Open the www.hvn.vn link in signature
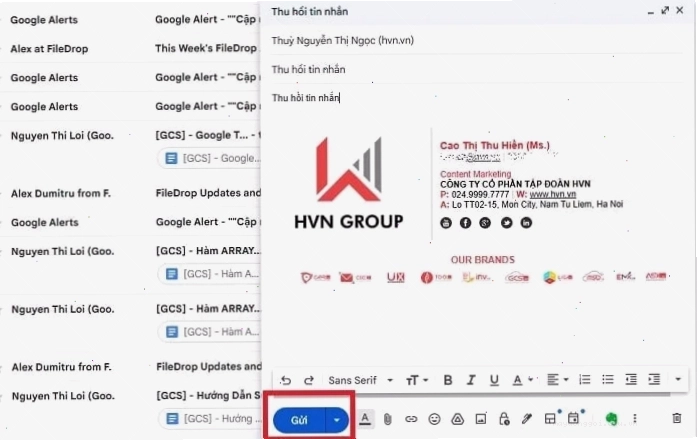Viewport: 697px width, 440px height. (x=553, y=194)
